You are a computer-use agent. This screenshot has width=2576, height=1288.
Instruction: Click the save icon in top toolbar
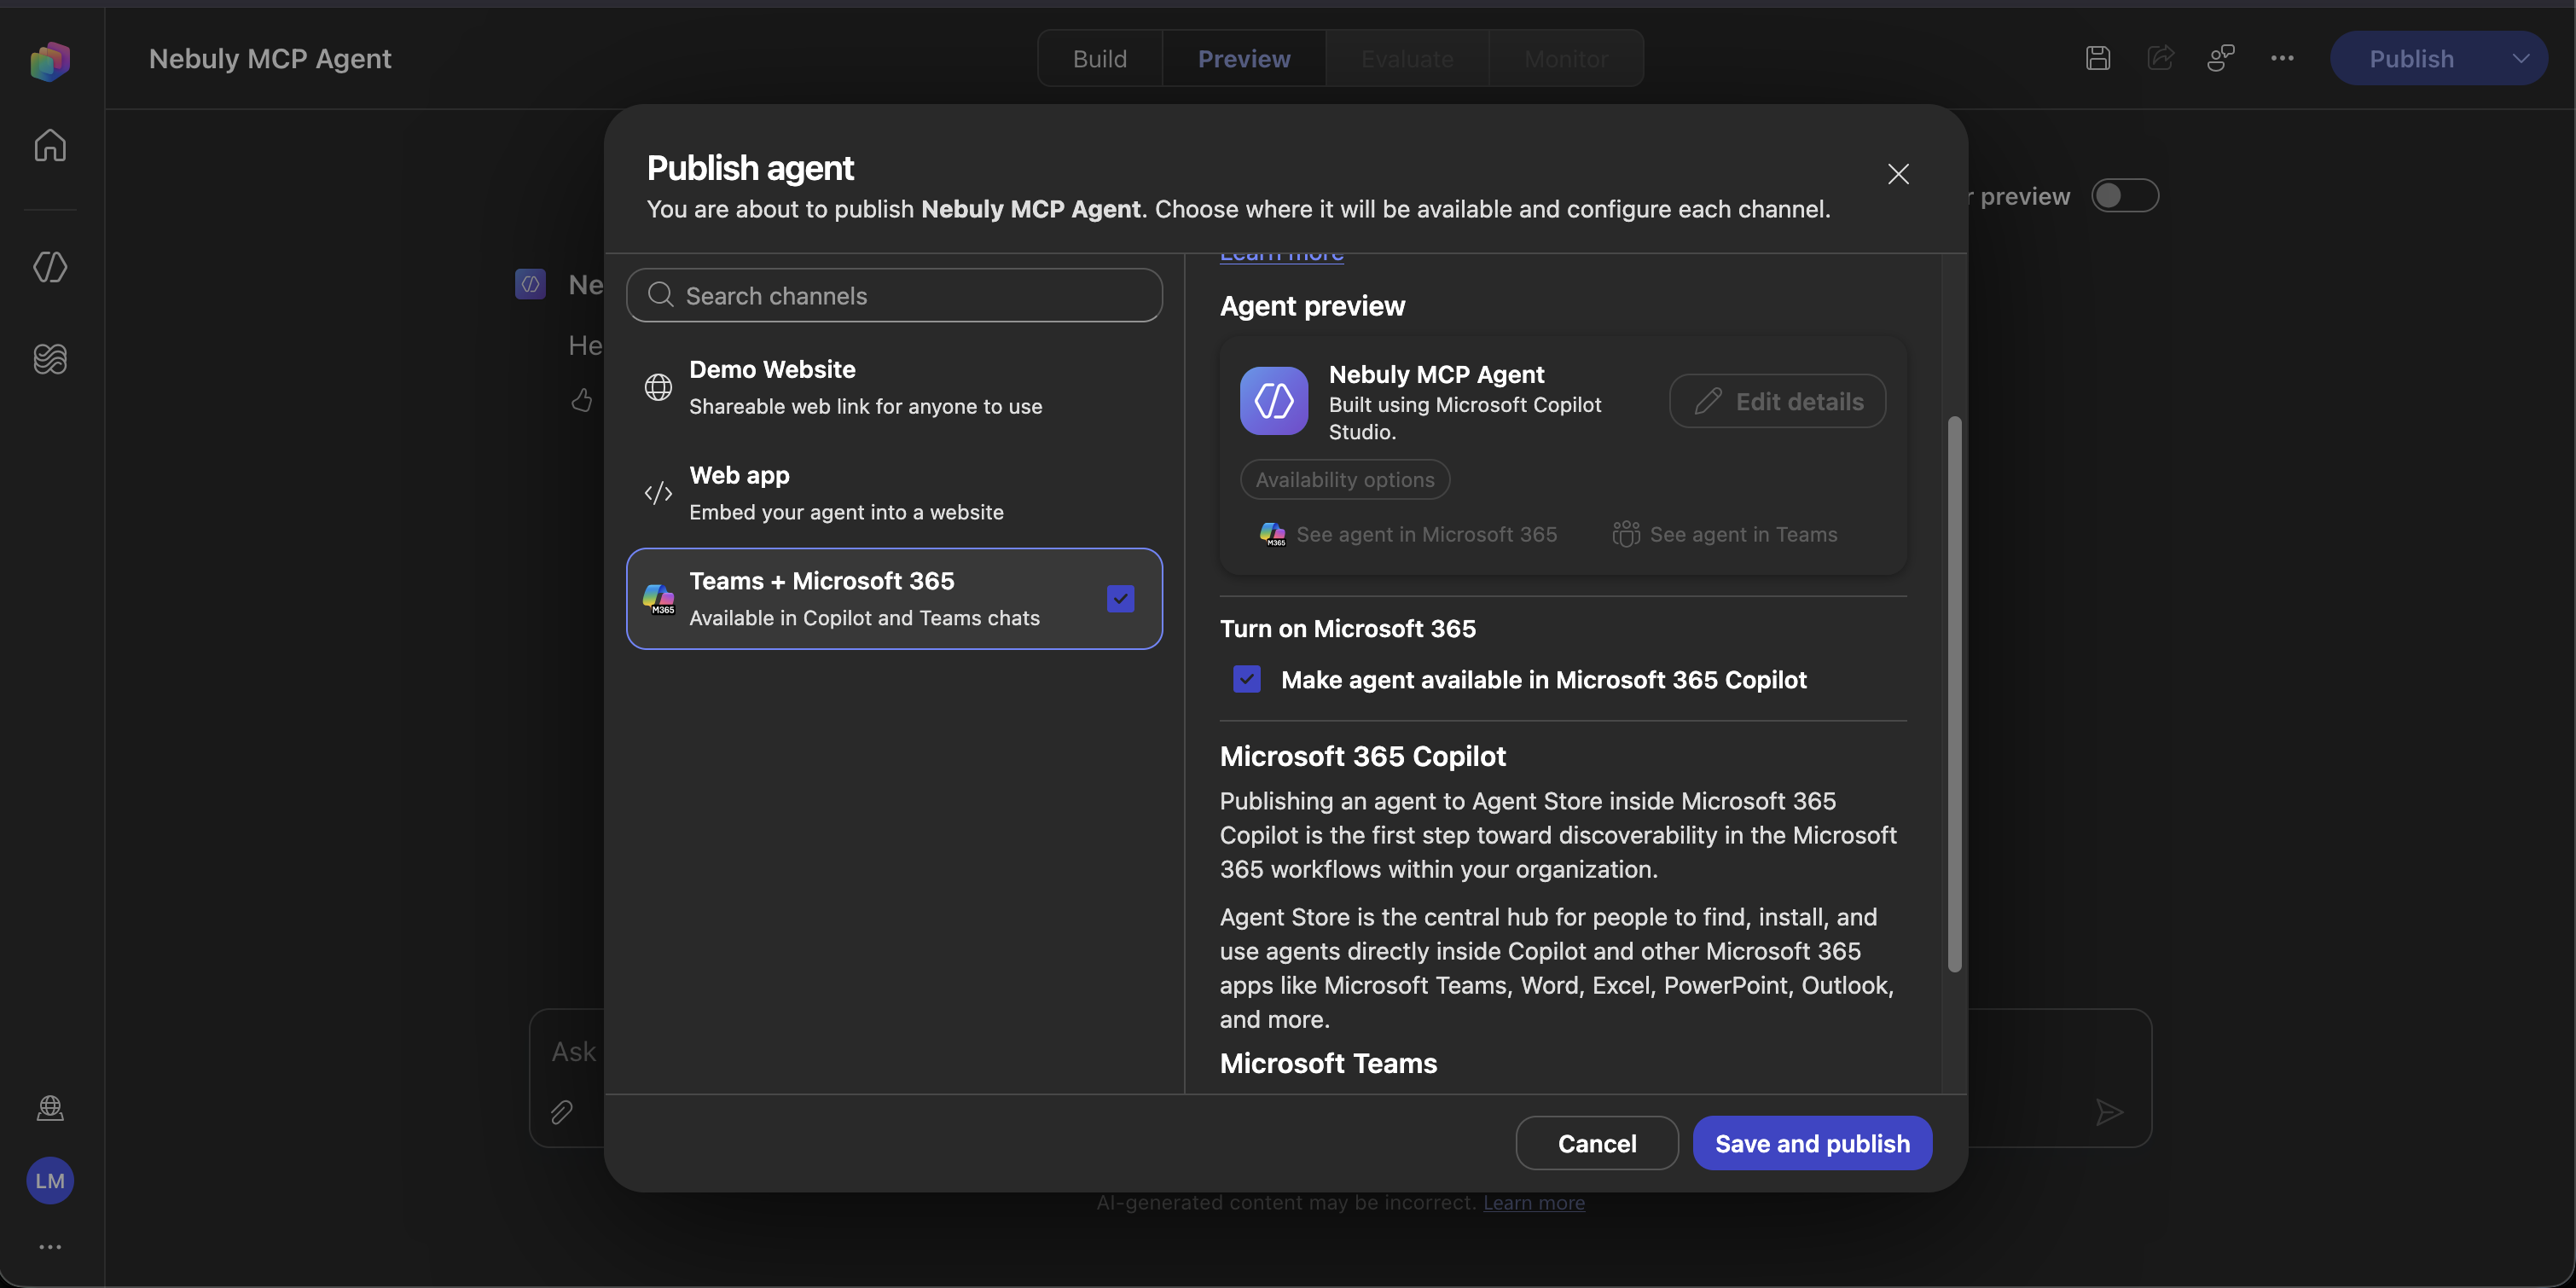(2098, 58)
